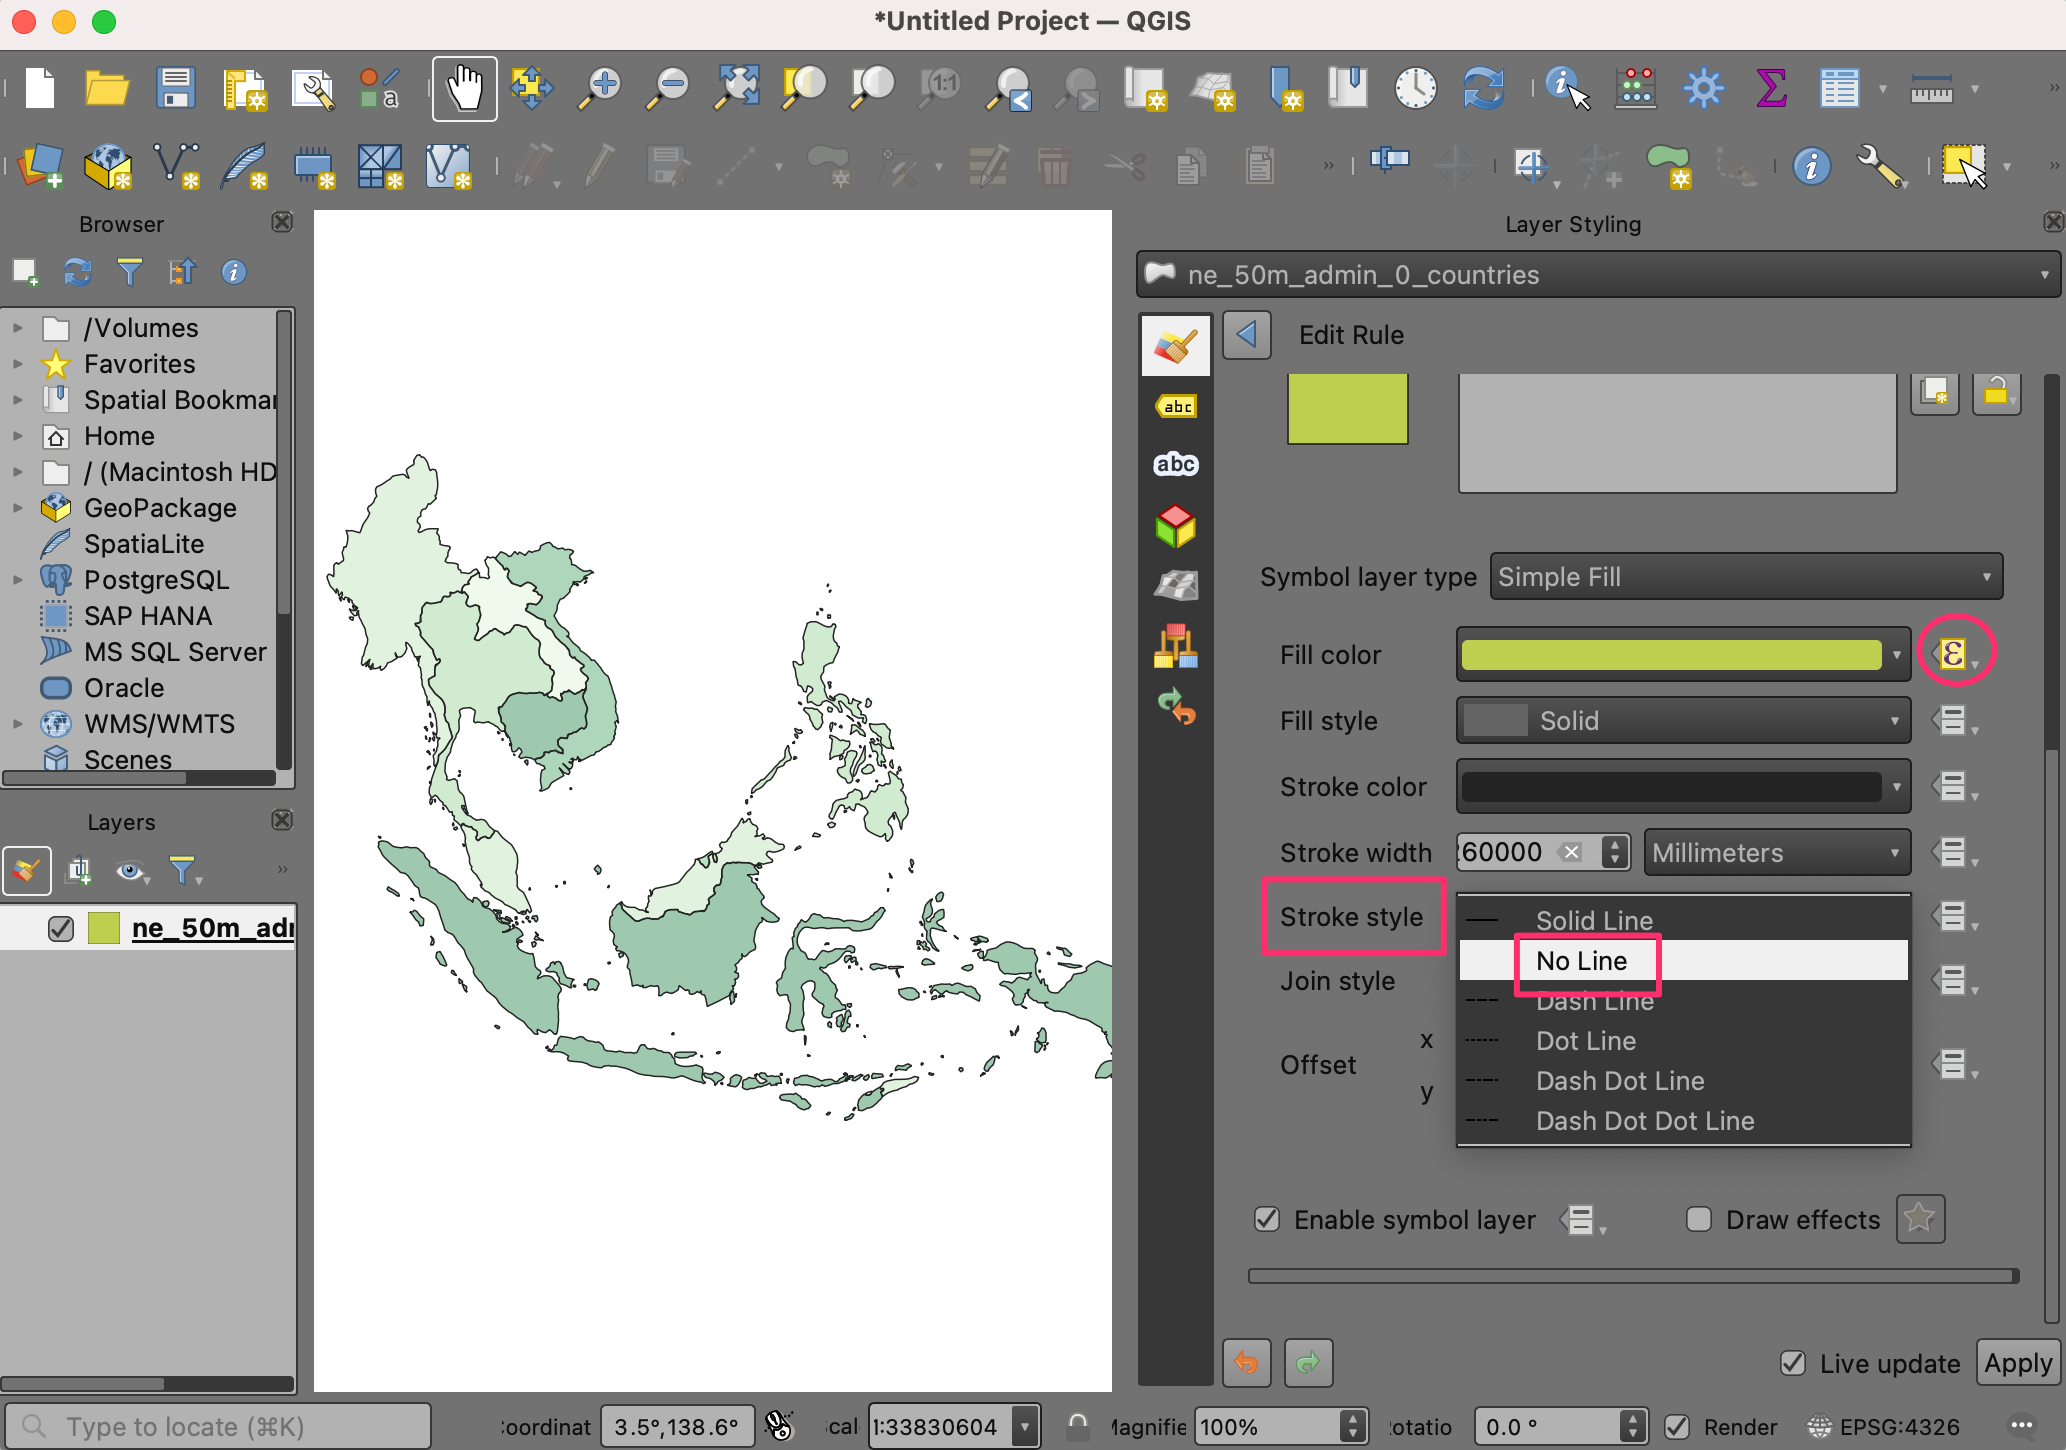
Task: Click the Refresh icon in Browser panel
Action: [77, 272]
